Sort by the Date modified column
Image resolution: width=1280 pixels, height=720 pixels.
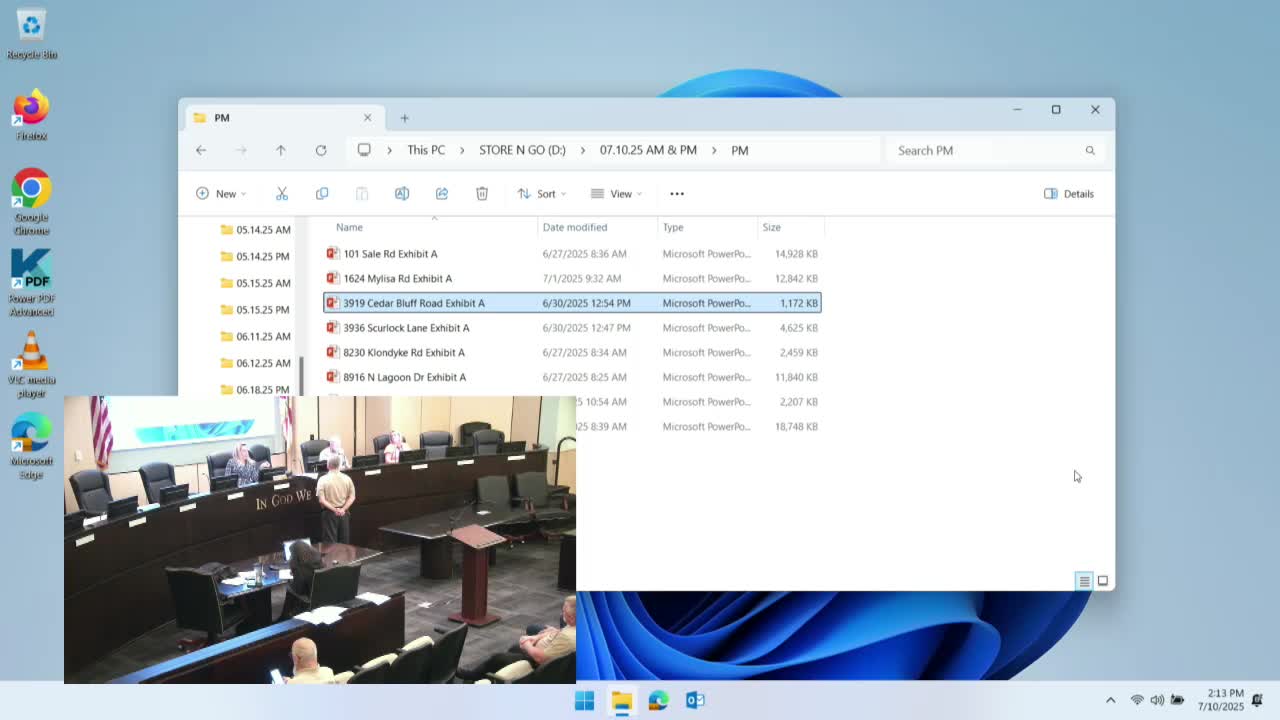click(597, 227)
